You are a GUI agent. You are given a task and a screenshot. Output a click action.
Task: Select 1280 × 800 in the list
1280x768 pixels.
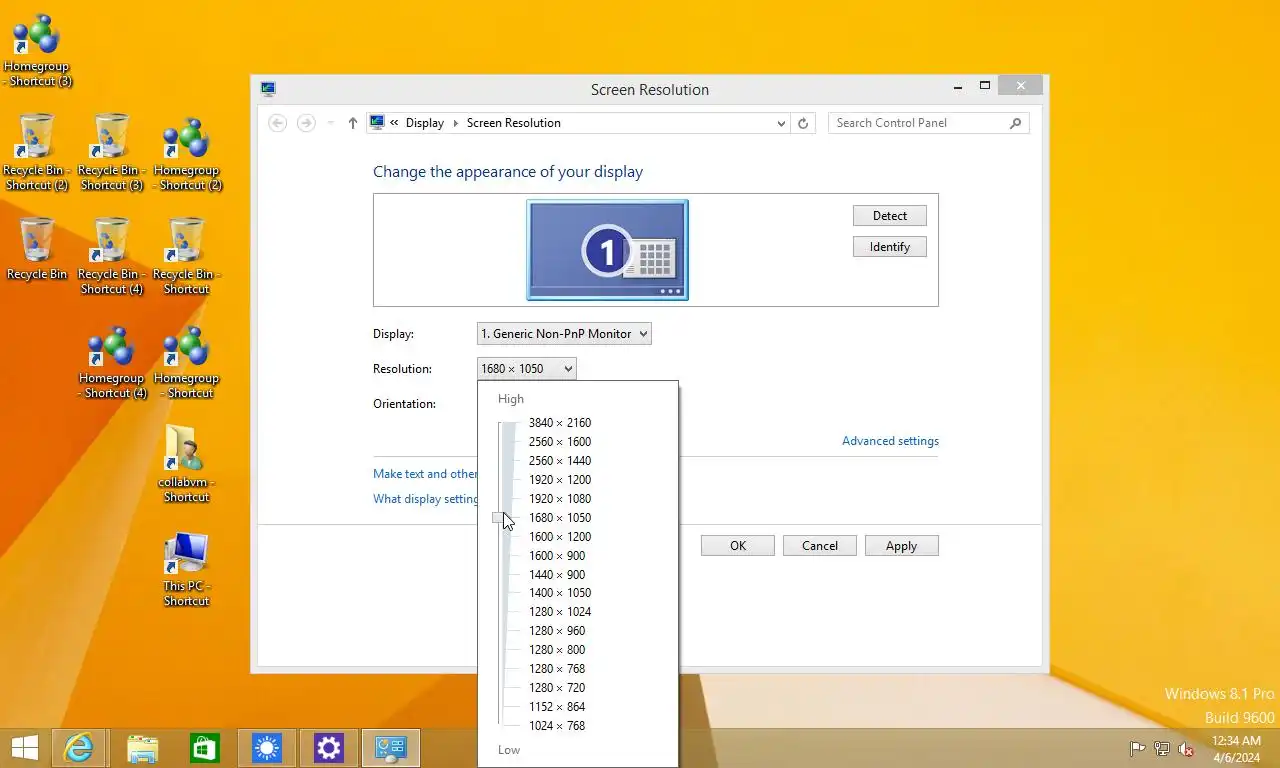[x=557, y=650]
